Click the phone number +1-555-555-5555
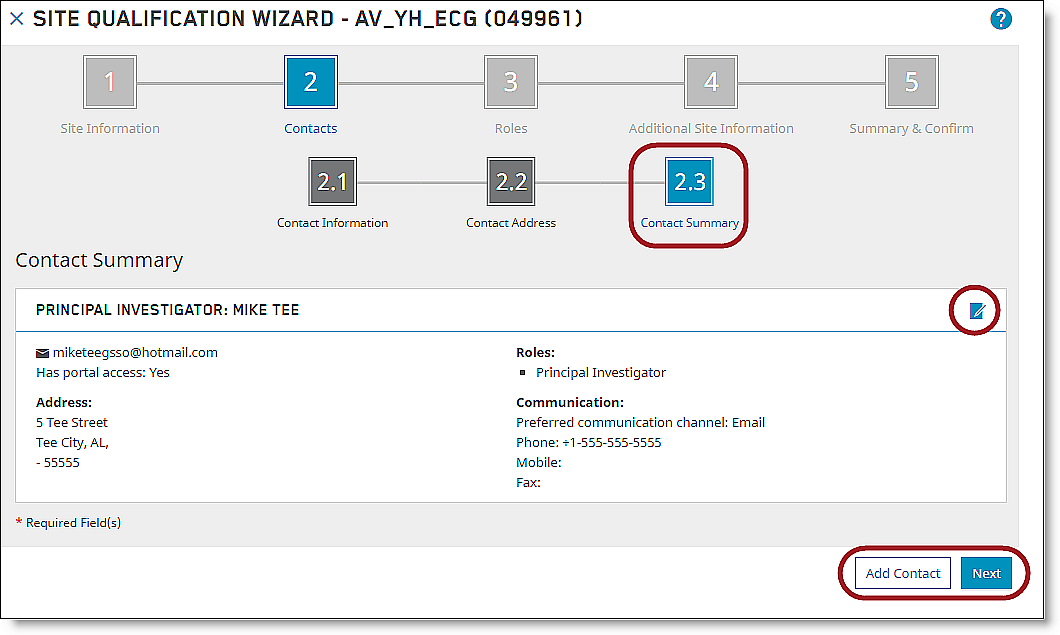This screenshot has width=1060, height=635. 611,443
